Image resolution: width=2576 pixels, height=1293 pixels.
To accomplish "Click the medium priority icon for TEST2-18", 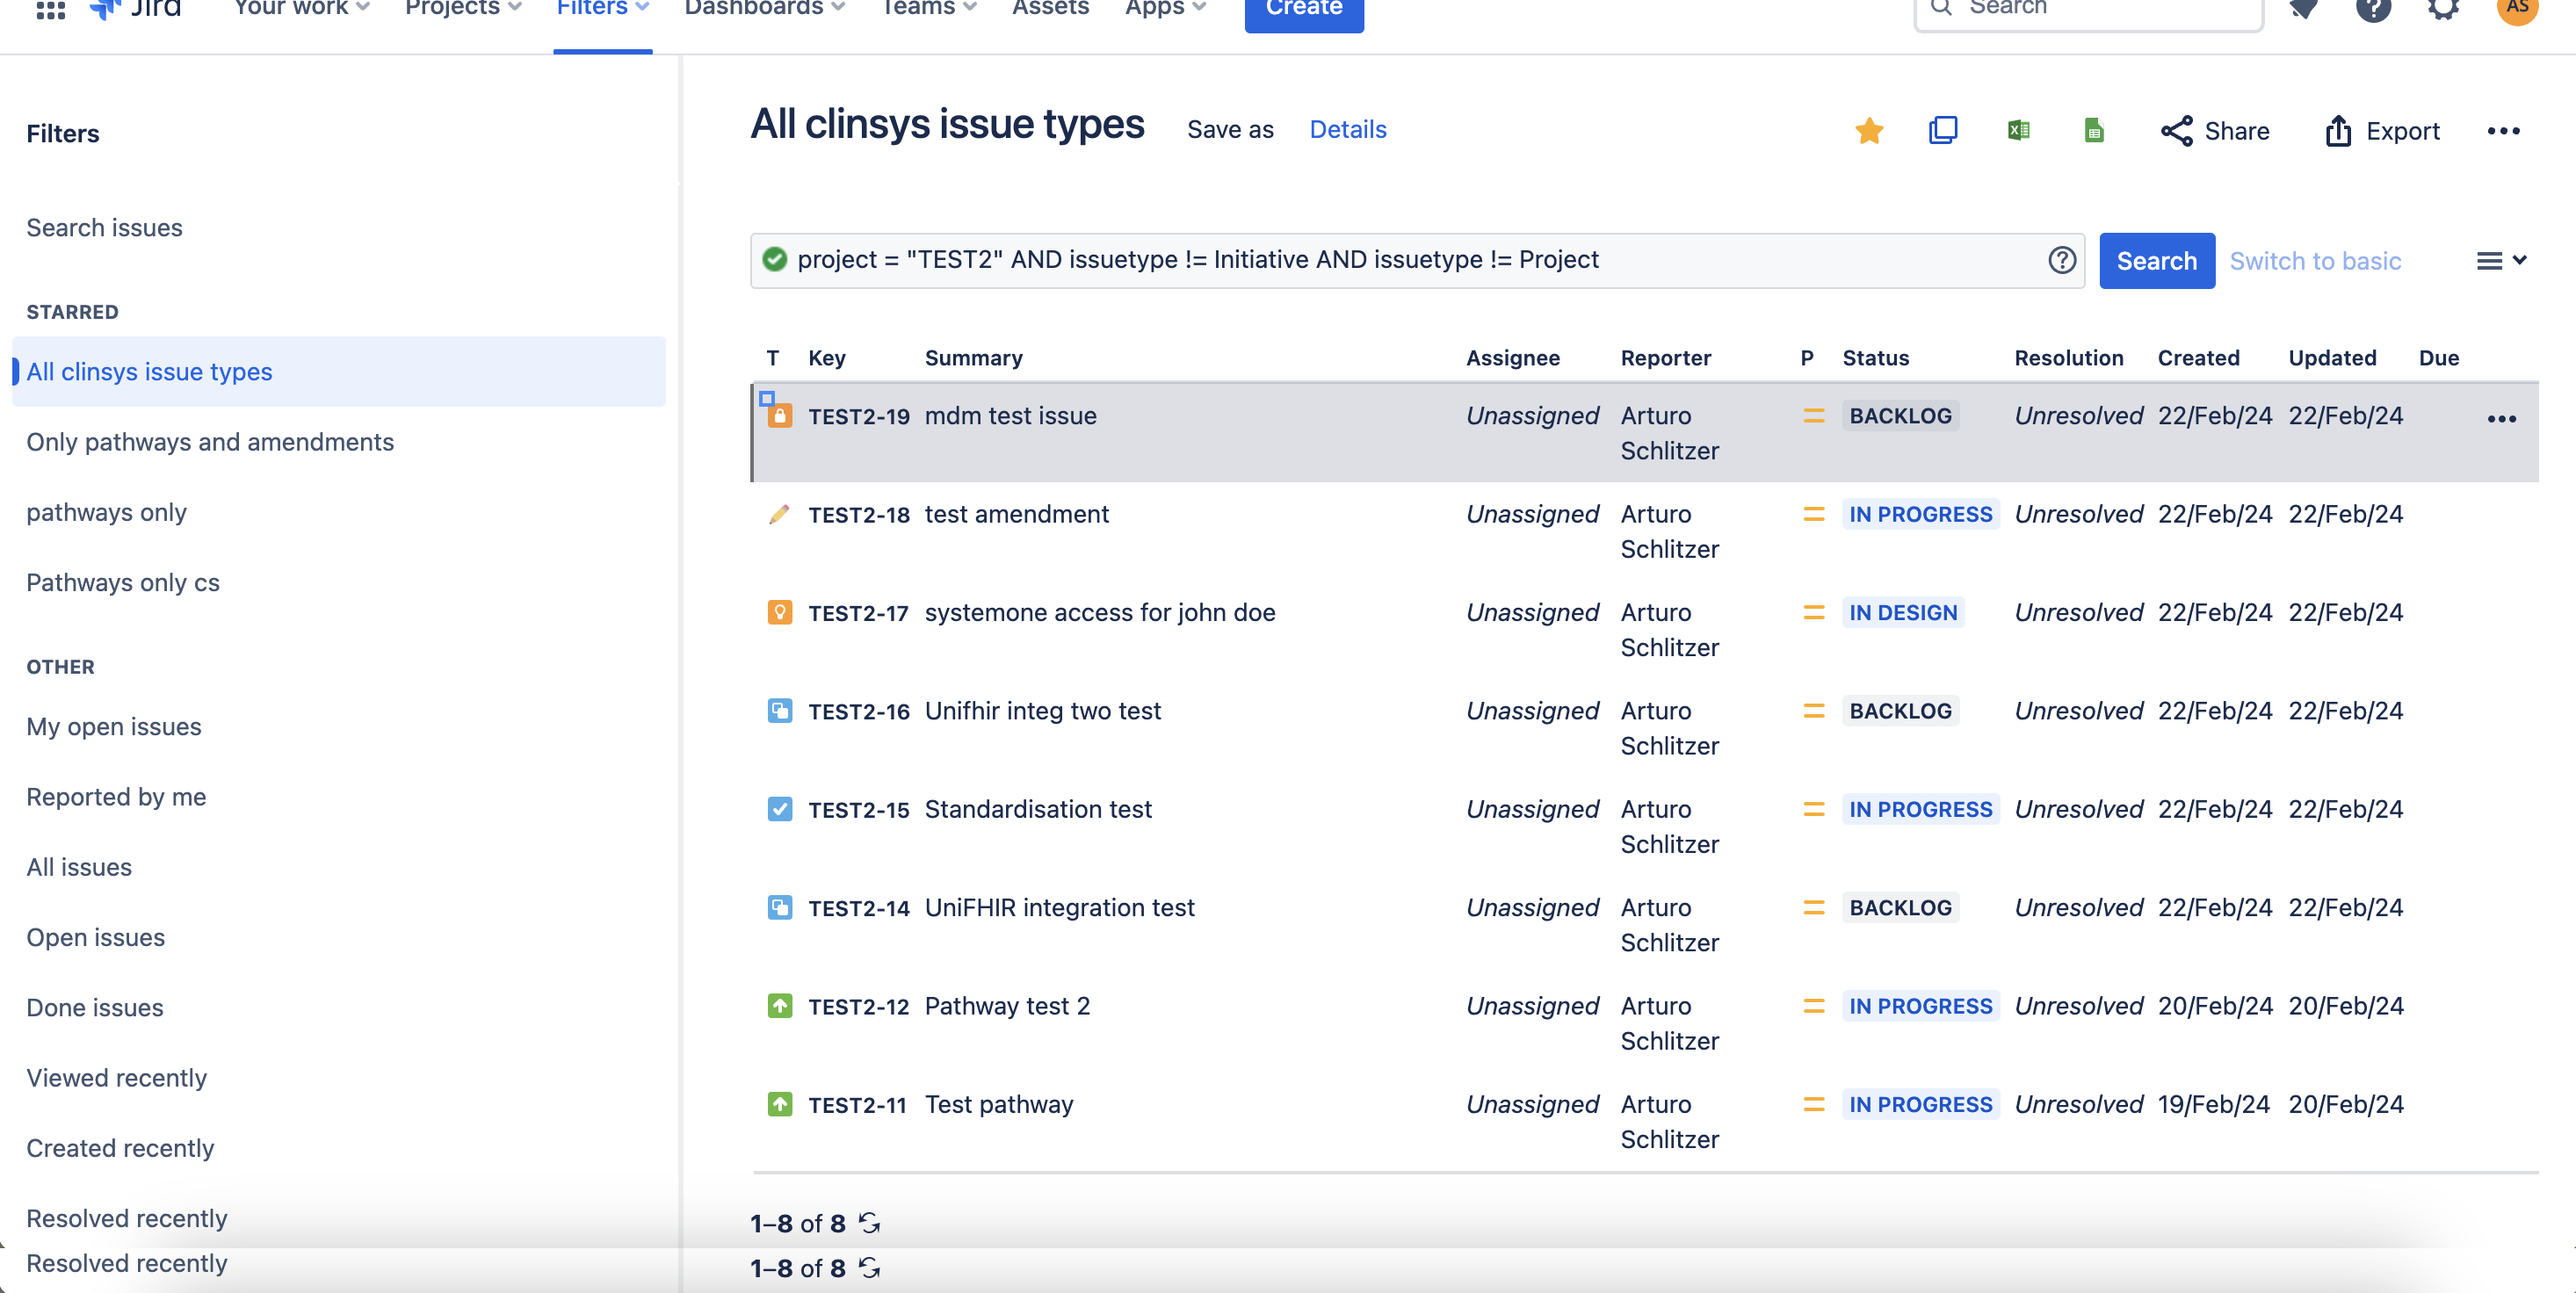I will 1813,514.
